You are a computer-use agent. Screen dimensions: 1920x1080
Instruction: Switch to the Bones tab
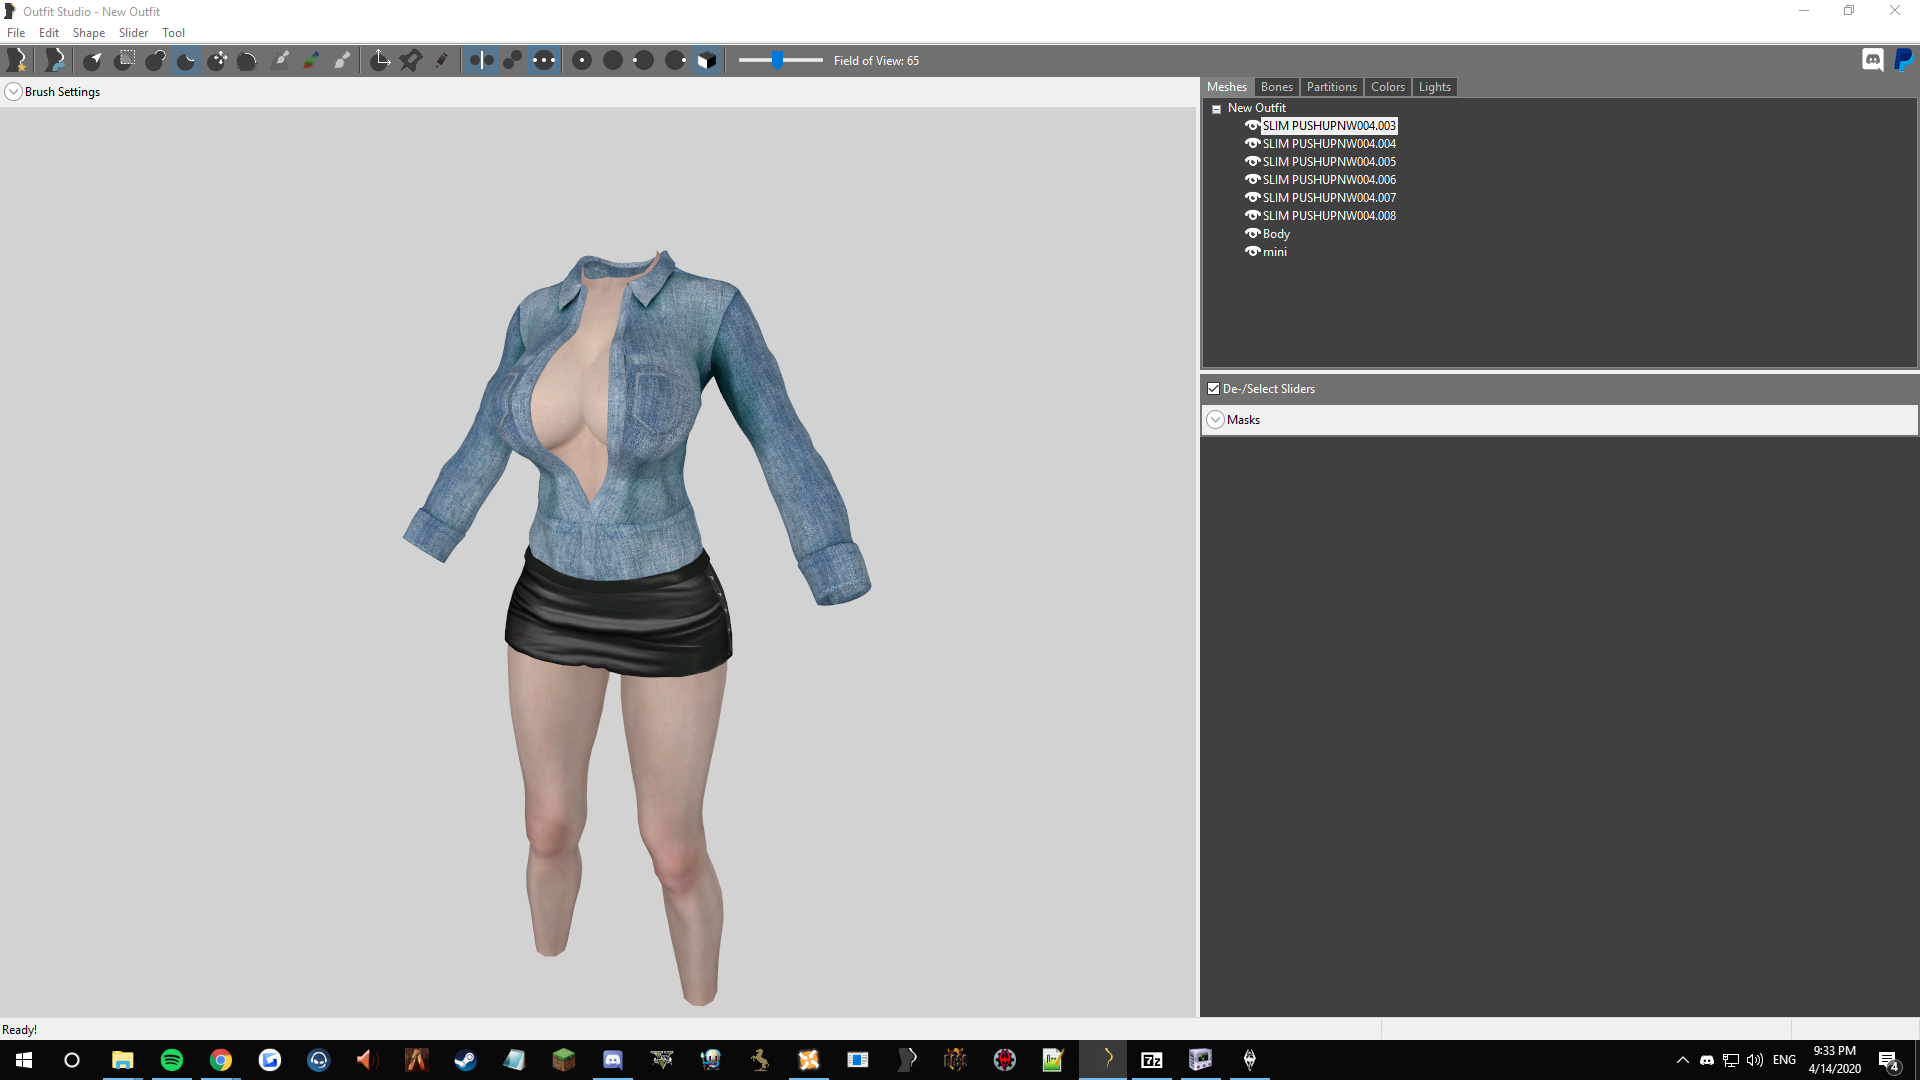1276,87
